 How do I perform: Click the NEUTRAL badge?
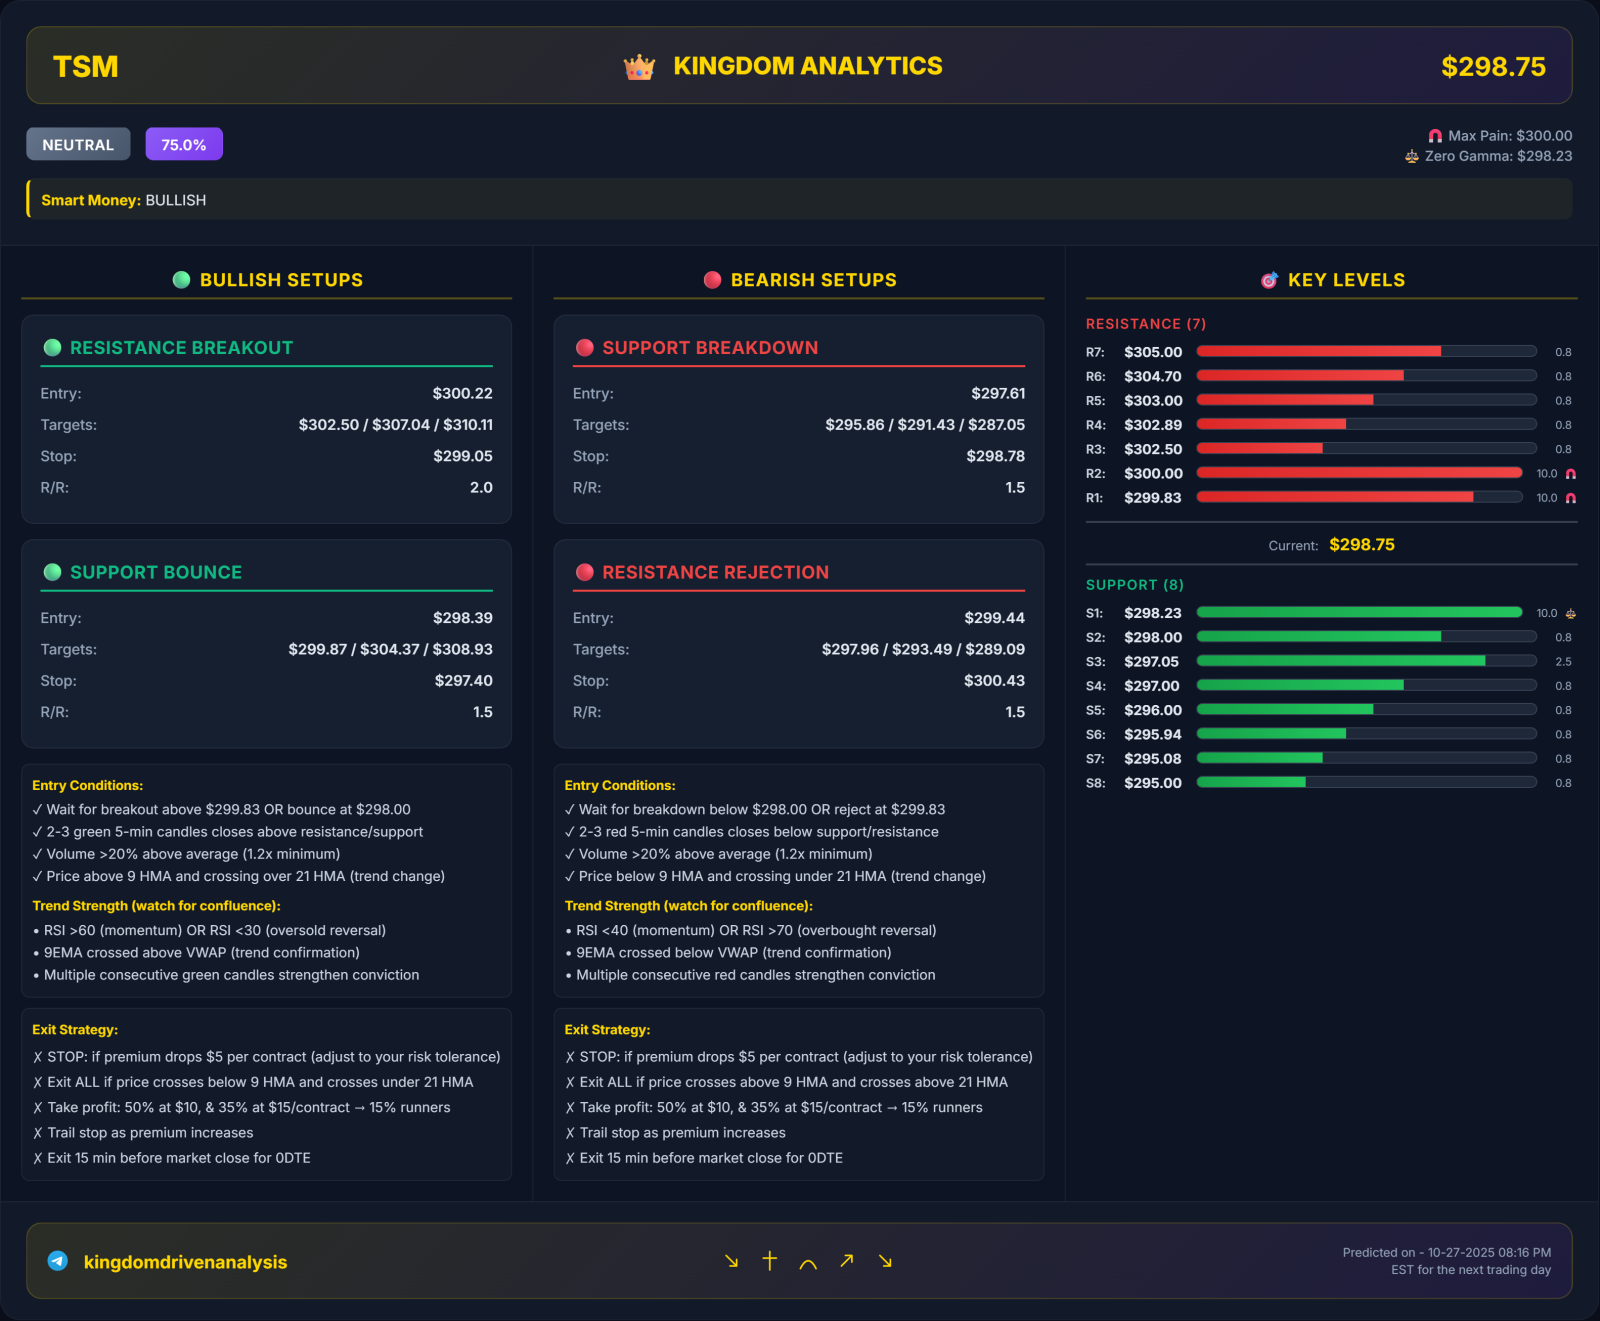[x=78, y=145]
